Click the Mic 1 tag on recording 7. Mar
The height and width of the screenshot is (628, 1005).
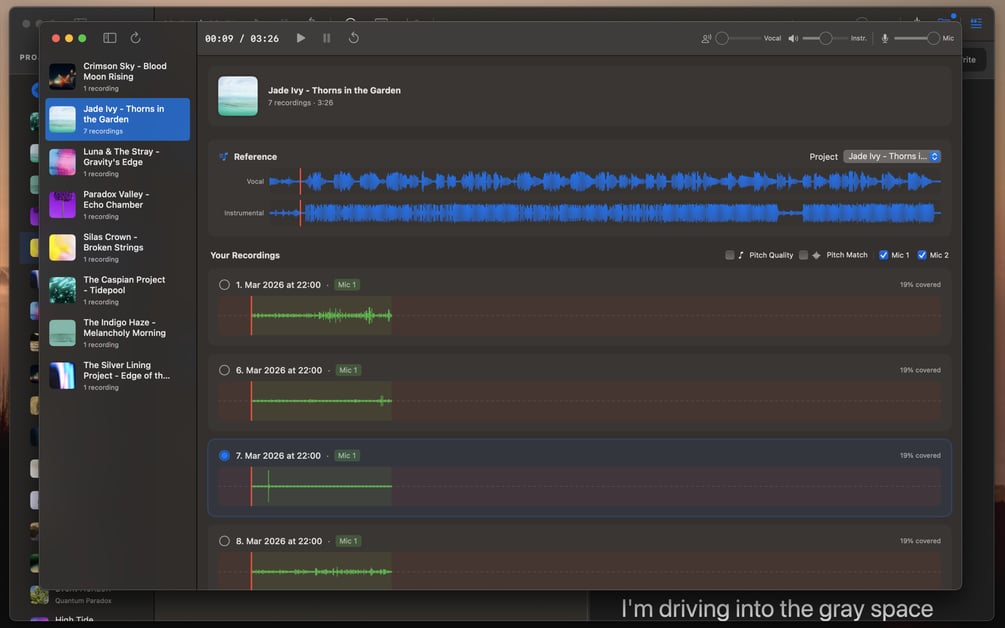point(347,456)
